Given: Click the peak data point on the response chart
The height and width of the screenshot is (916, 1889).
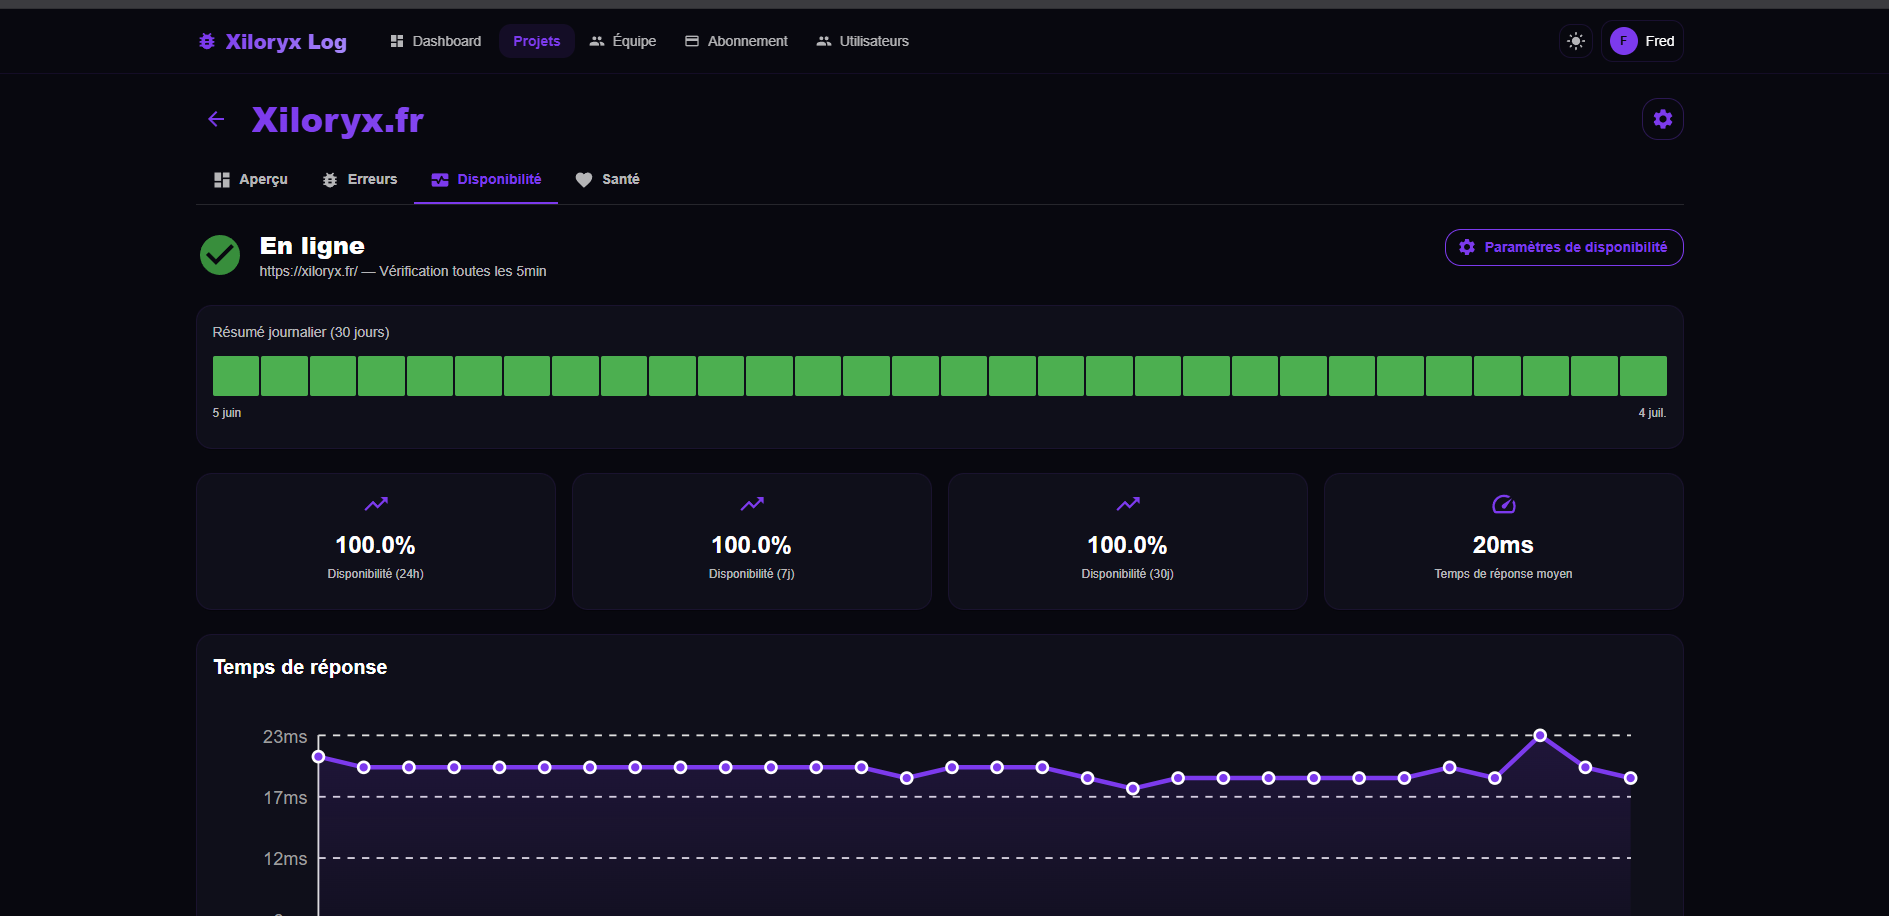Looking at the screenshot, I should [x=1540, y=735].
